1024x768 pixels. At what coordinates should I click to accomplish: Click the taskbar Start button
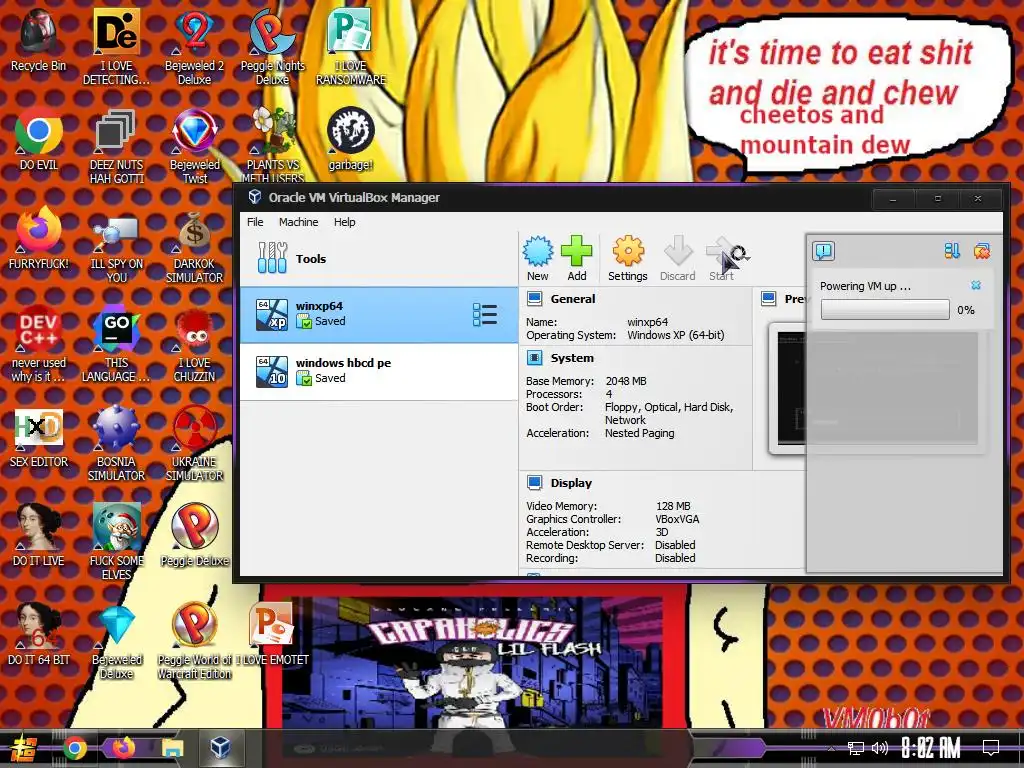(23, 748)
